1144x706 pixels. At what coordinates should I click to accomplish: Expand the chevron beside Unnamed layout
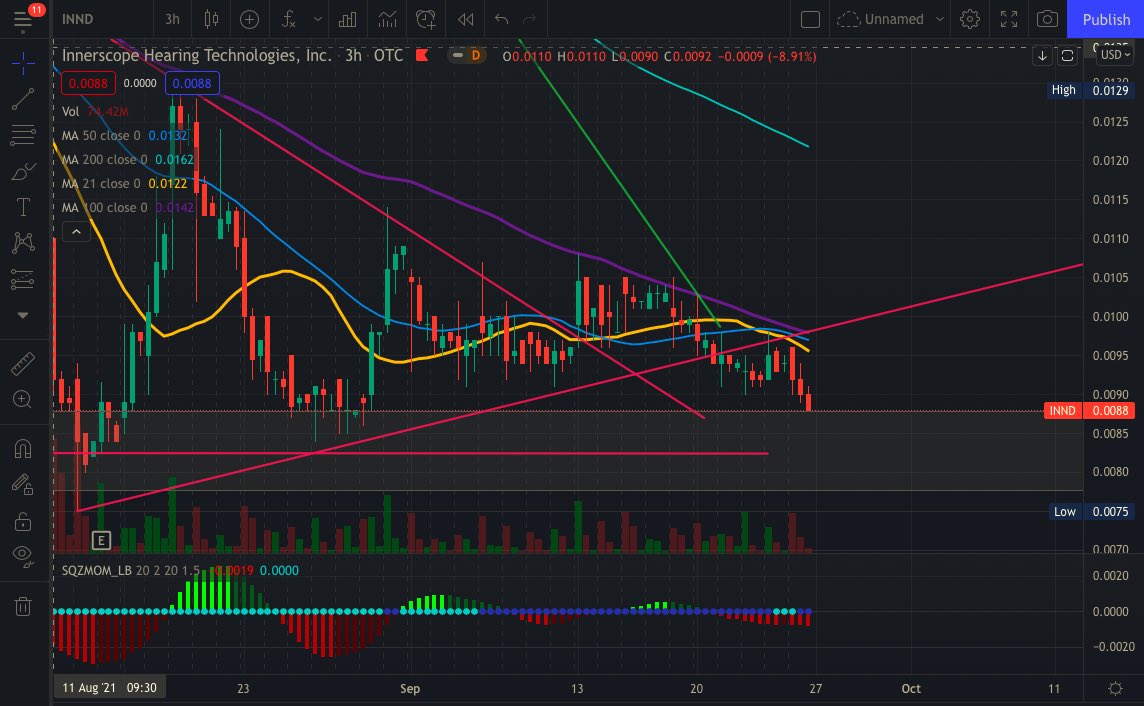tap(940, 19)
